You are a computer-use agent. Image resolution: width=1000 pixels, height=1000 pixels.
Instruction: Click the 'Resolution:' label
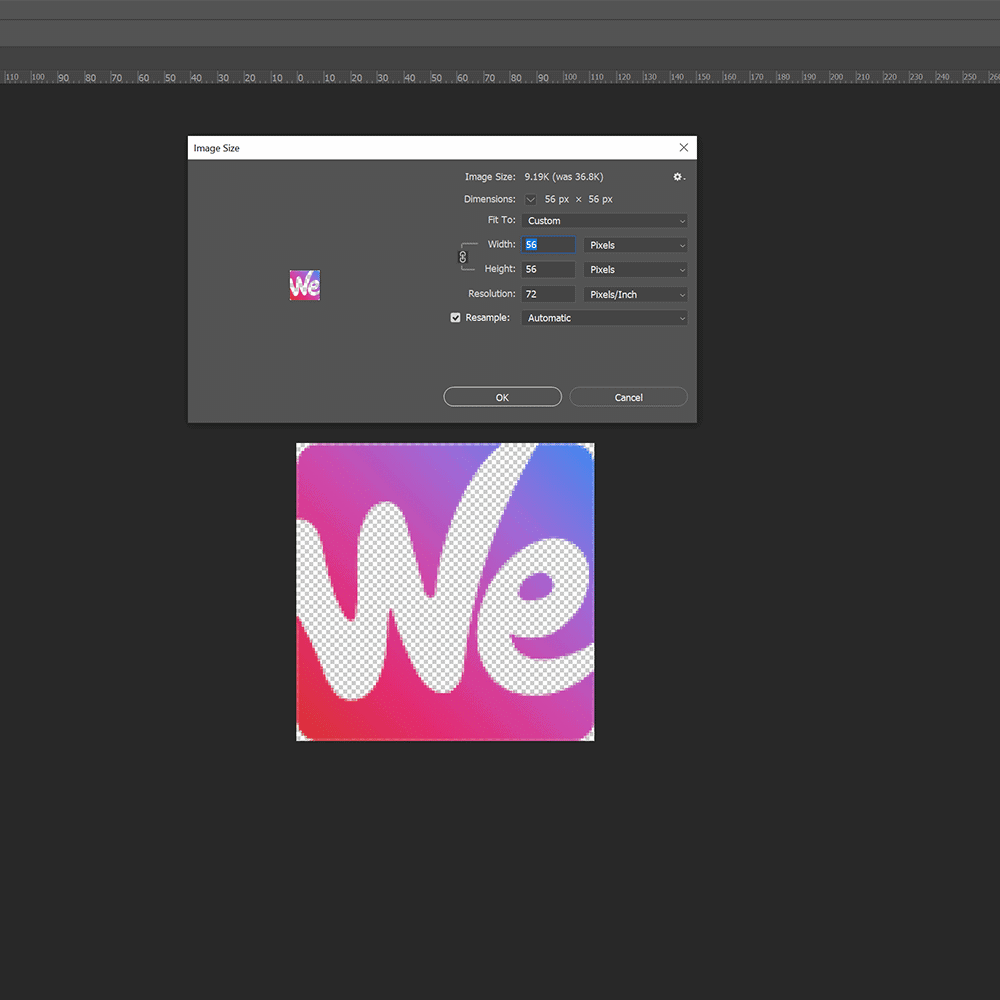click(492, 294)
